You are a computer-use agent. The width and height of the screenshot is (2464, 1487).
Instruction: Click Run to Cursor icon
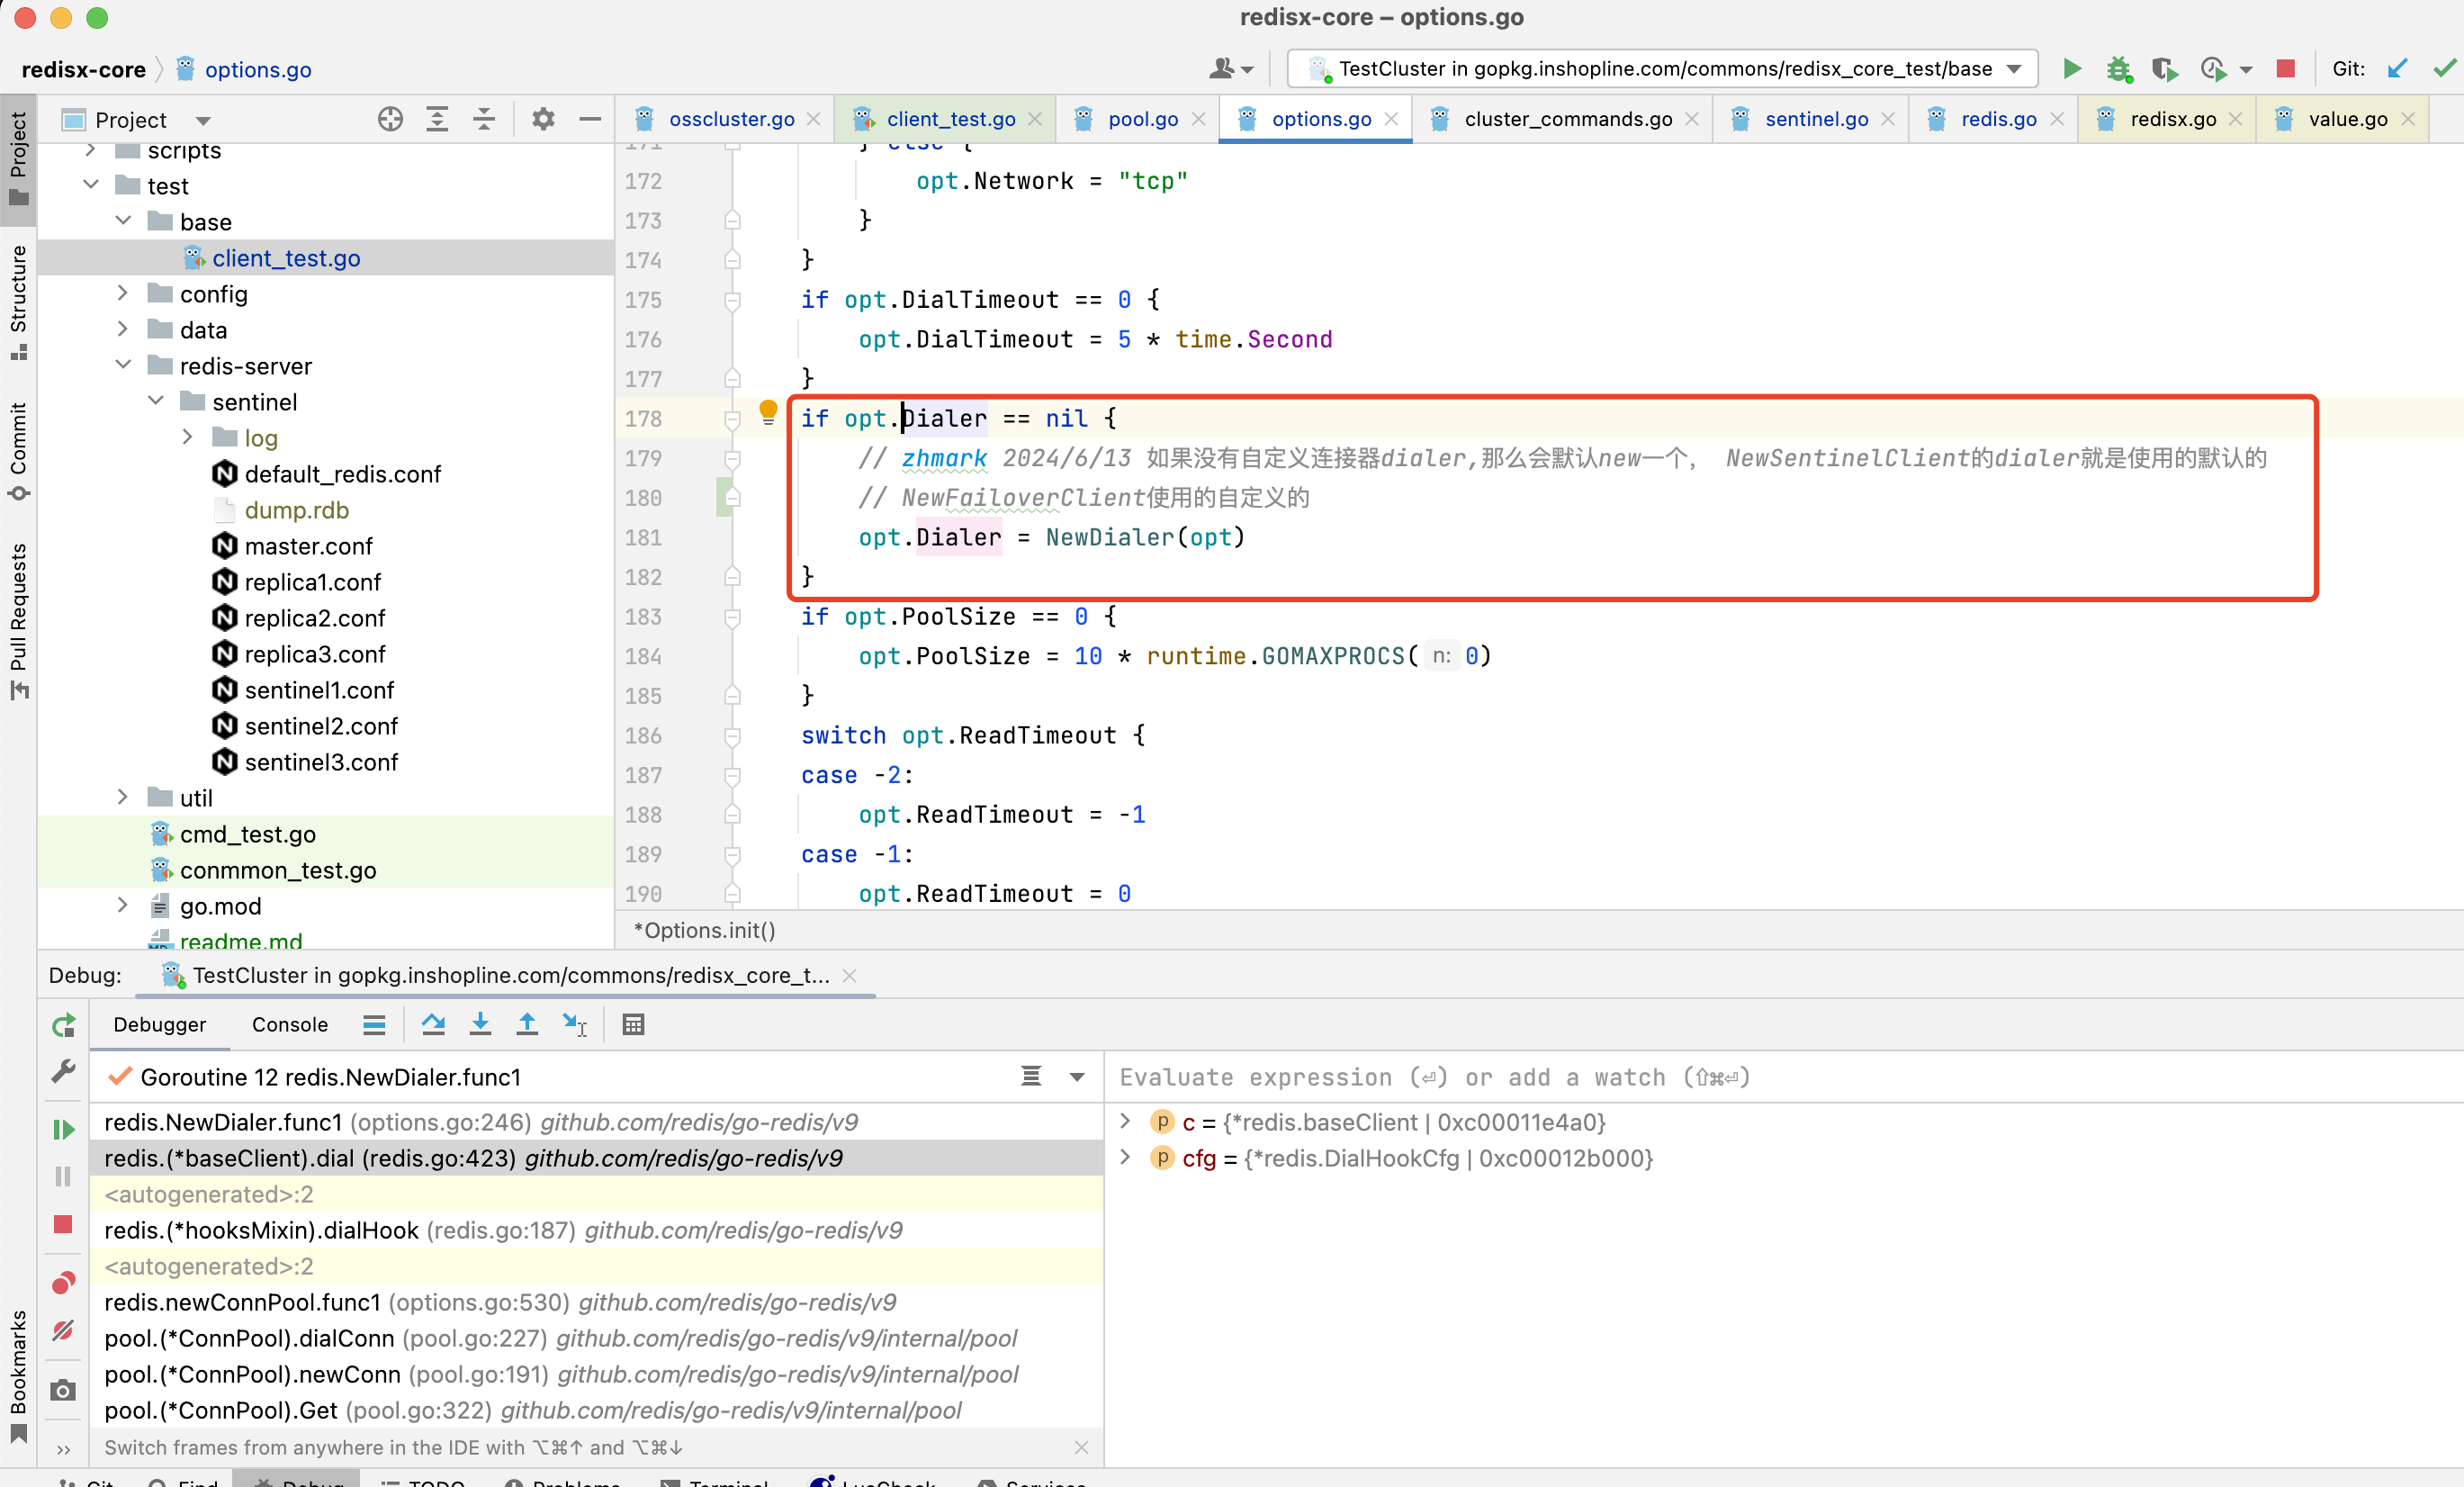[575, 1024]
